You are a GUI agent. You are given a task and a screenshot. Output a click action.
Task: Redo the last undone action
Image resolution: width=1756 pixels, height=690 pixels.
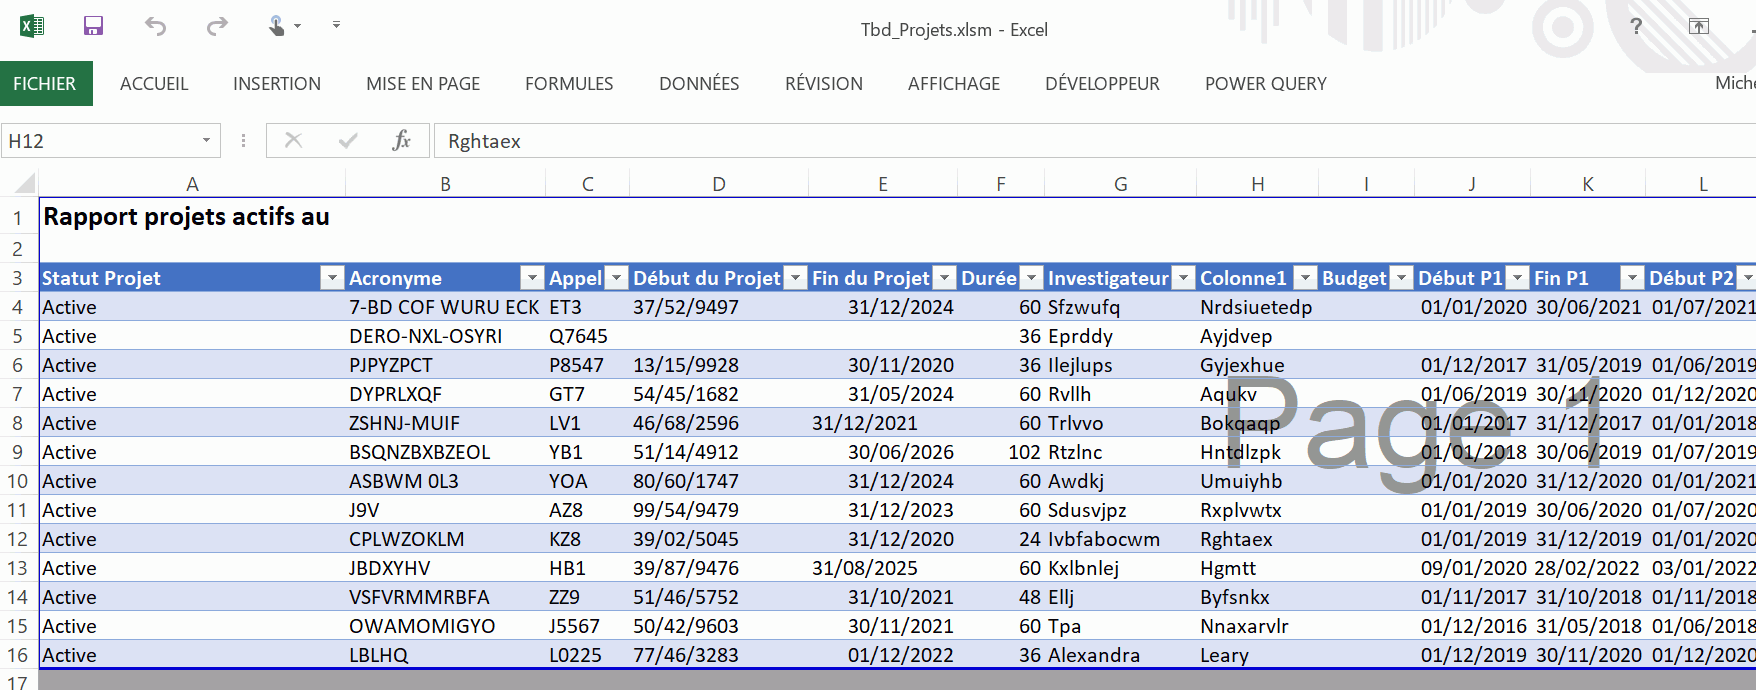click(x=217, y=26)
